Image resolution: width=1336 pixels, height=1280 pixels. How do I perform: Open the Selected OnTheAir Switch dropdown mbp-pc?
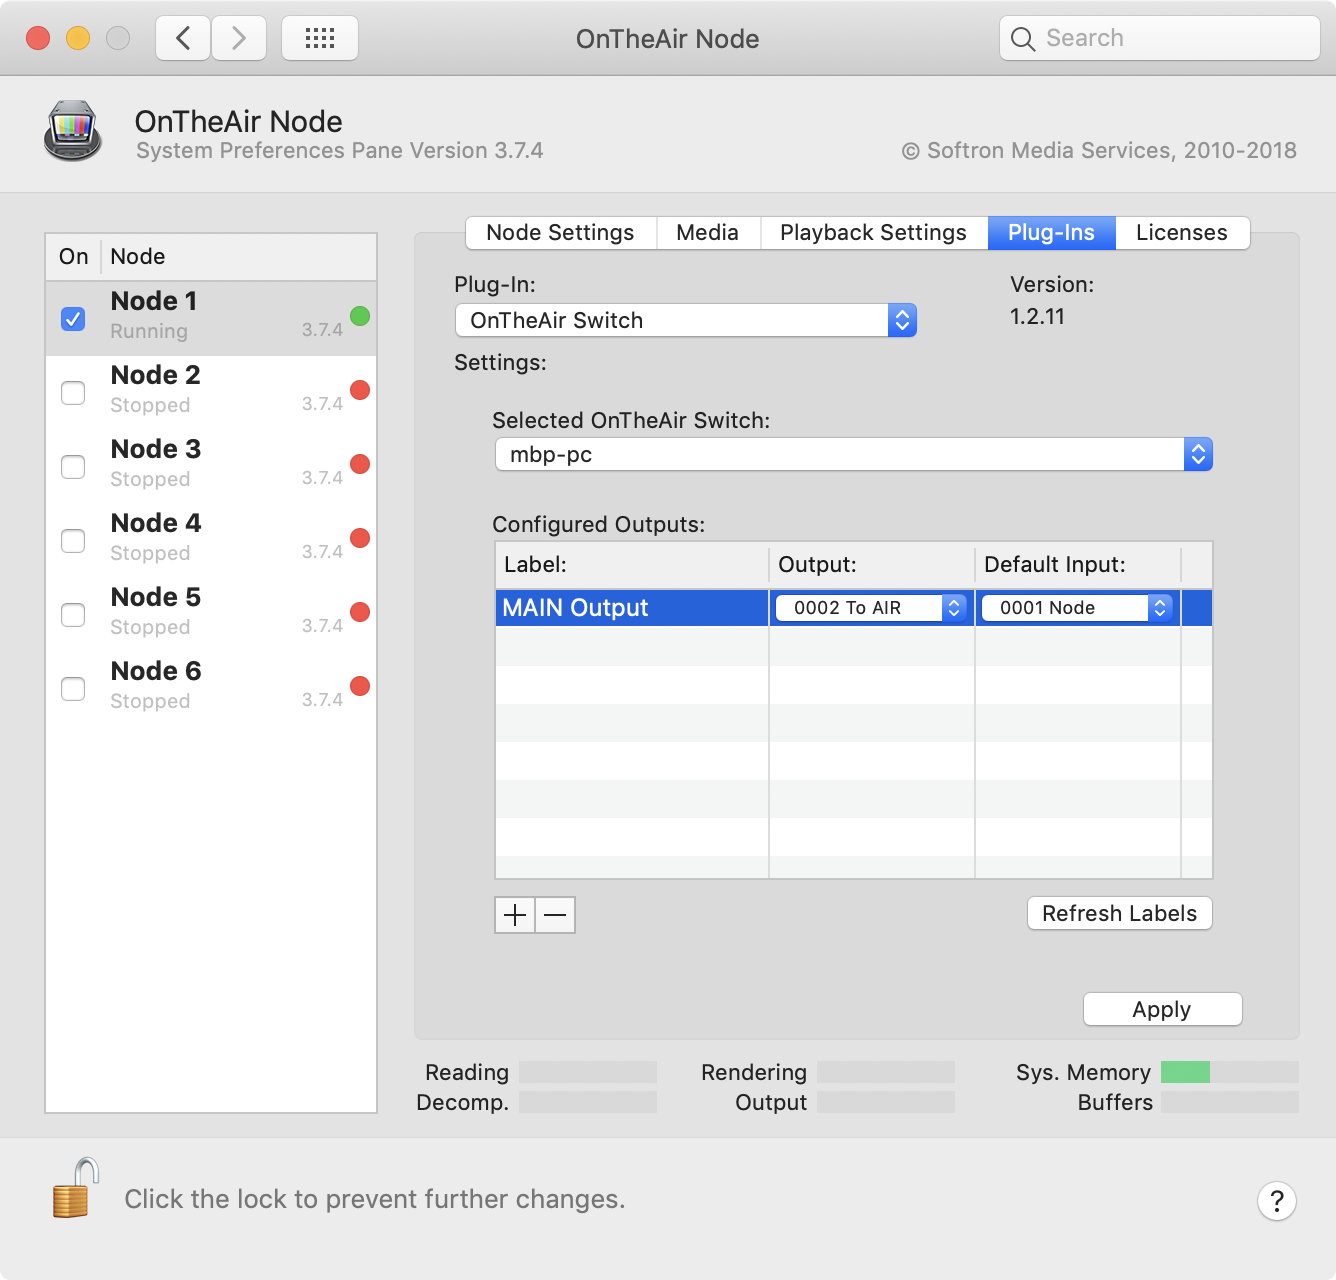854,454
